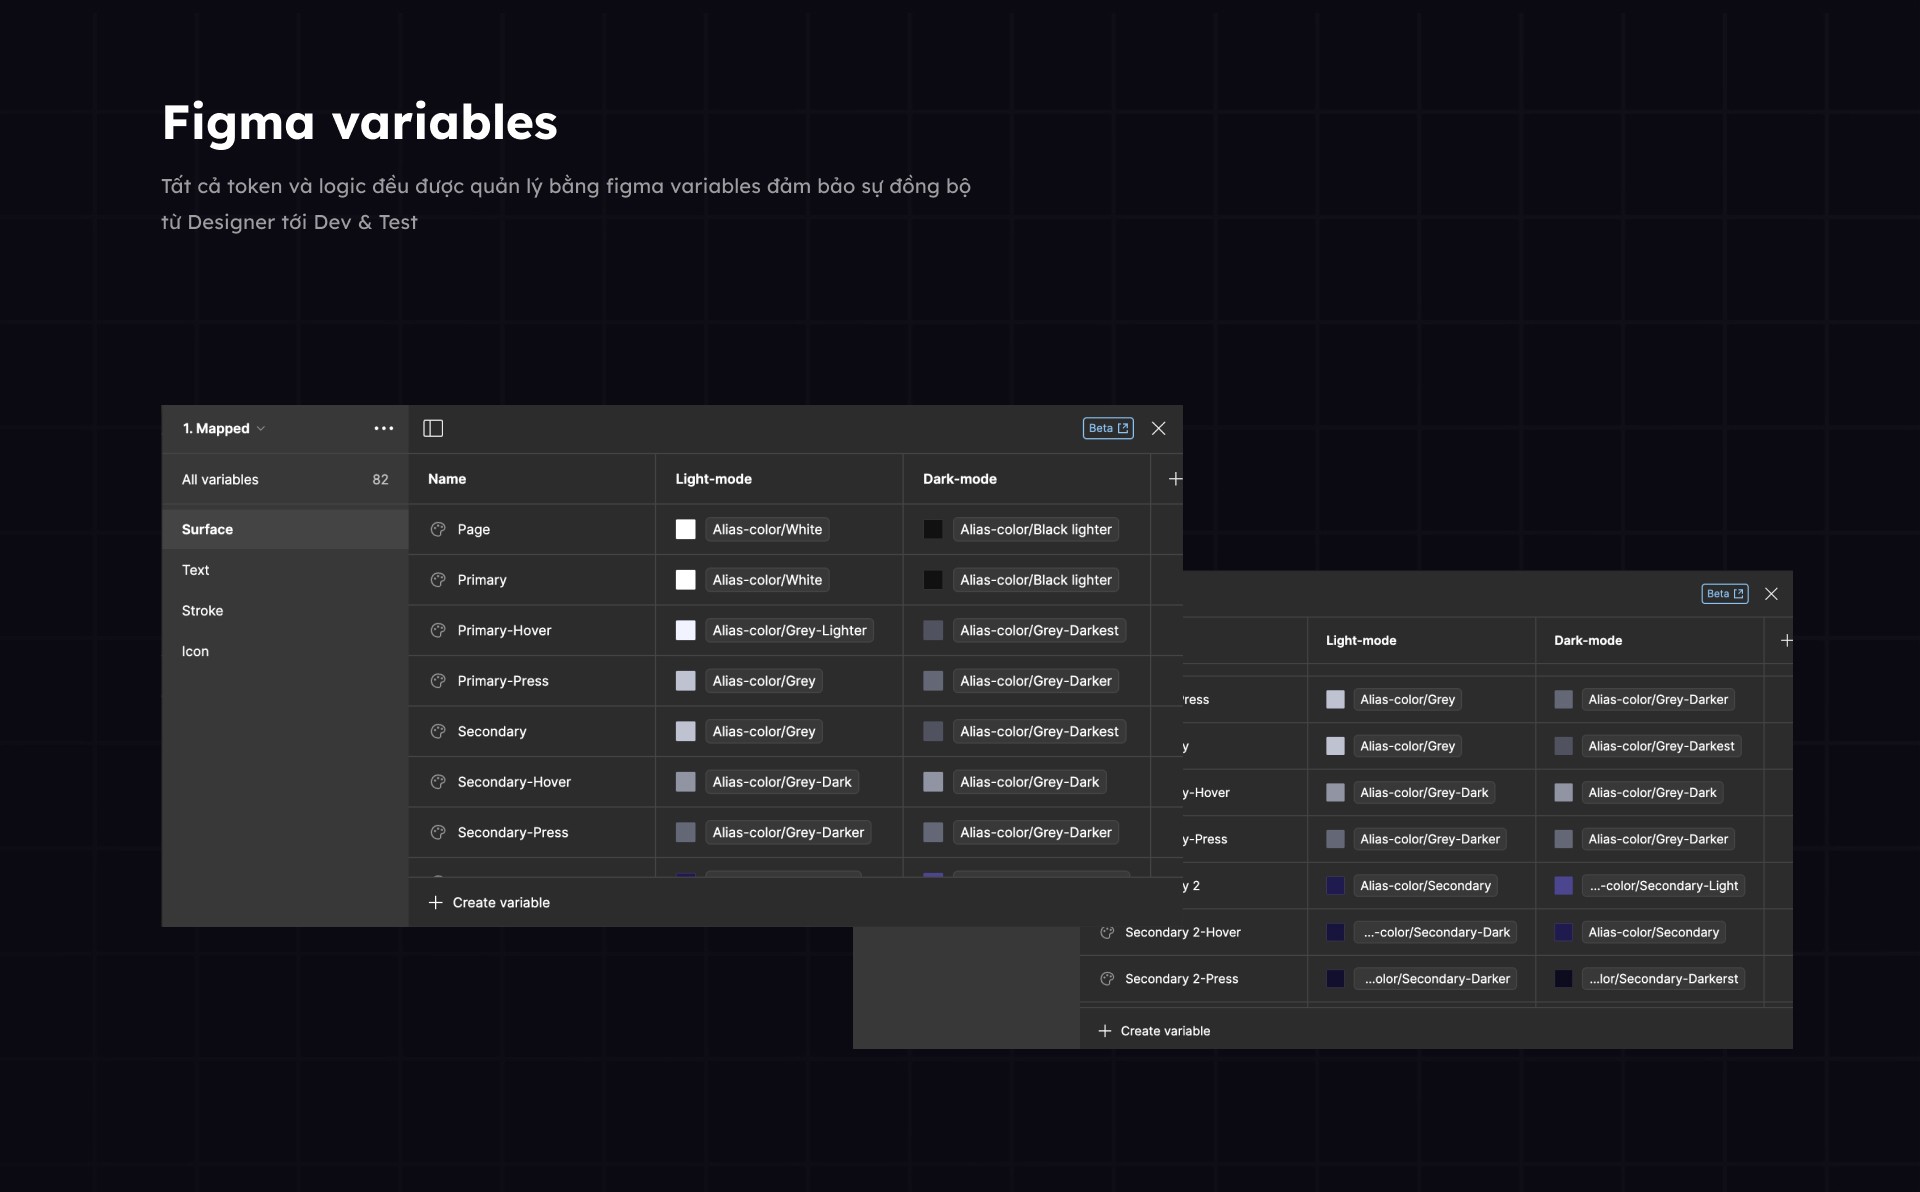Click the Dark-mode column header, front window
This screenshot has height=1192, width=1920.
[960, 479]
